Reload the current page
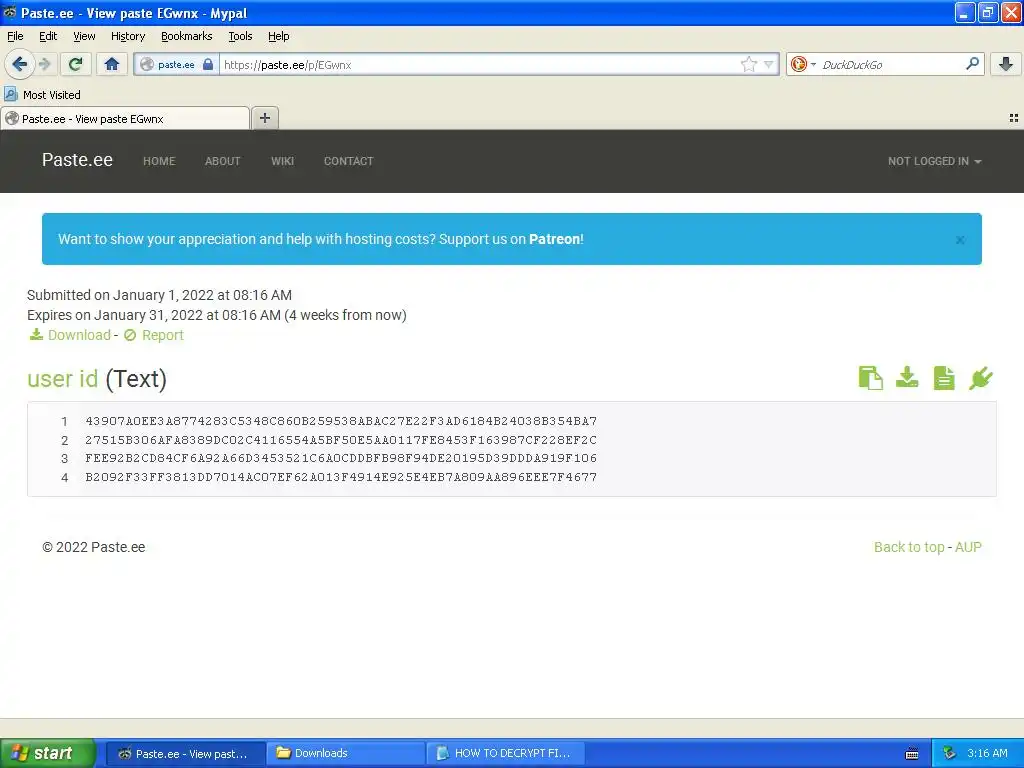1024x768 pixels. pos(75,64)
